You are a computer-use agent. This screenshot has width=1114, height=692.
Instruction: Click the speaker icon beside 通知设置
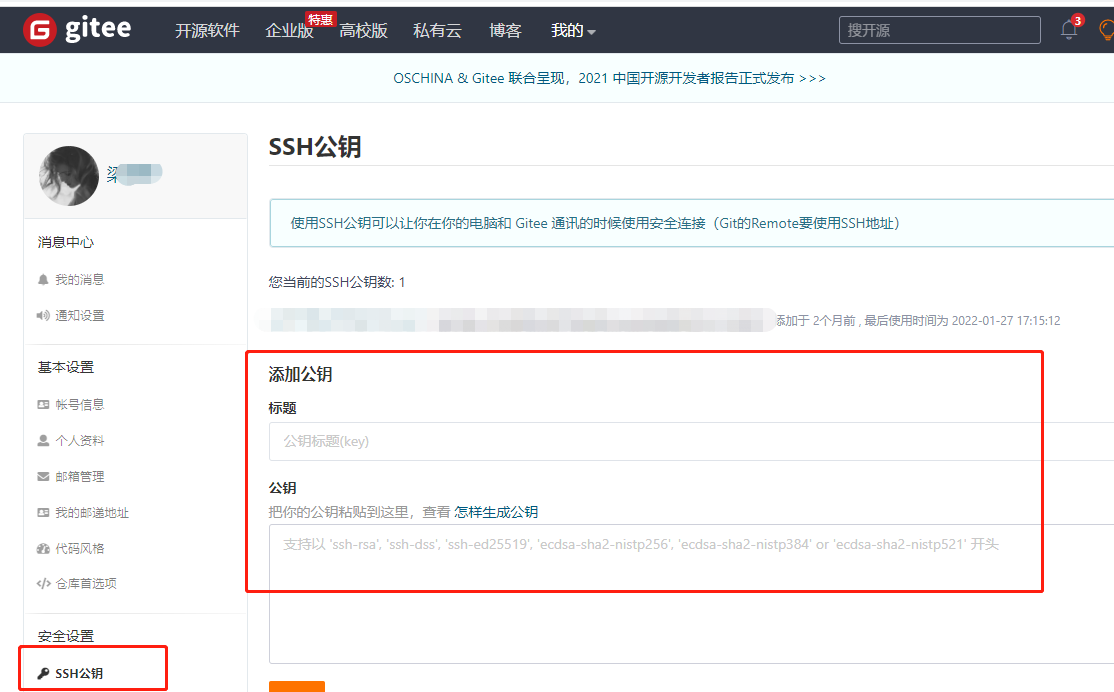pos(43,315)
